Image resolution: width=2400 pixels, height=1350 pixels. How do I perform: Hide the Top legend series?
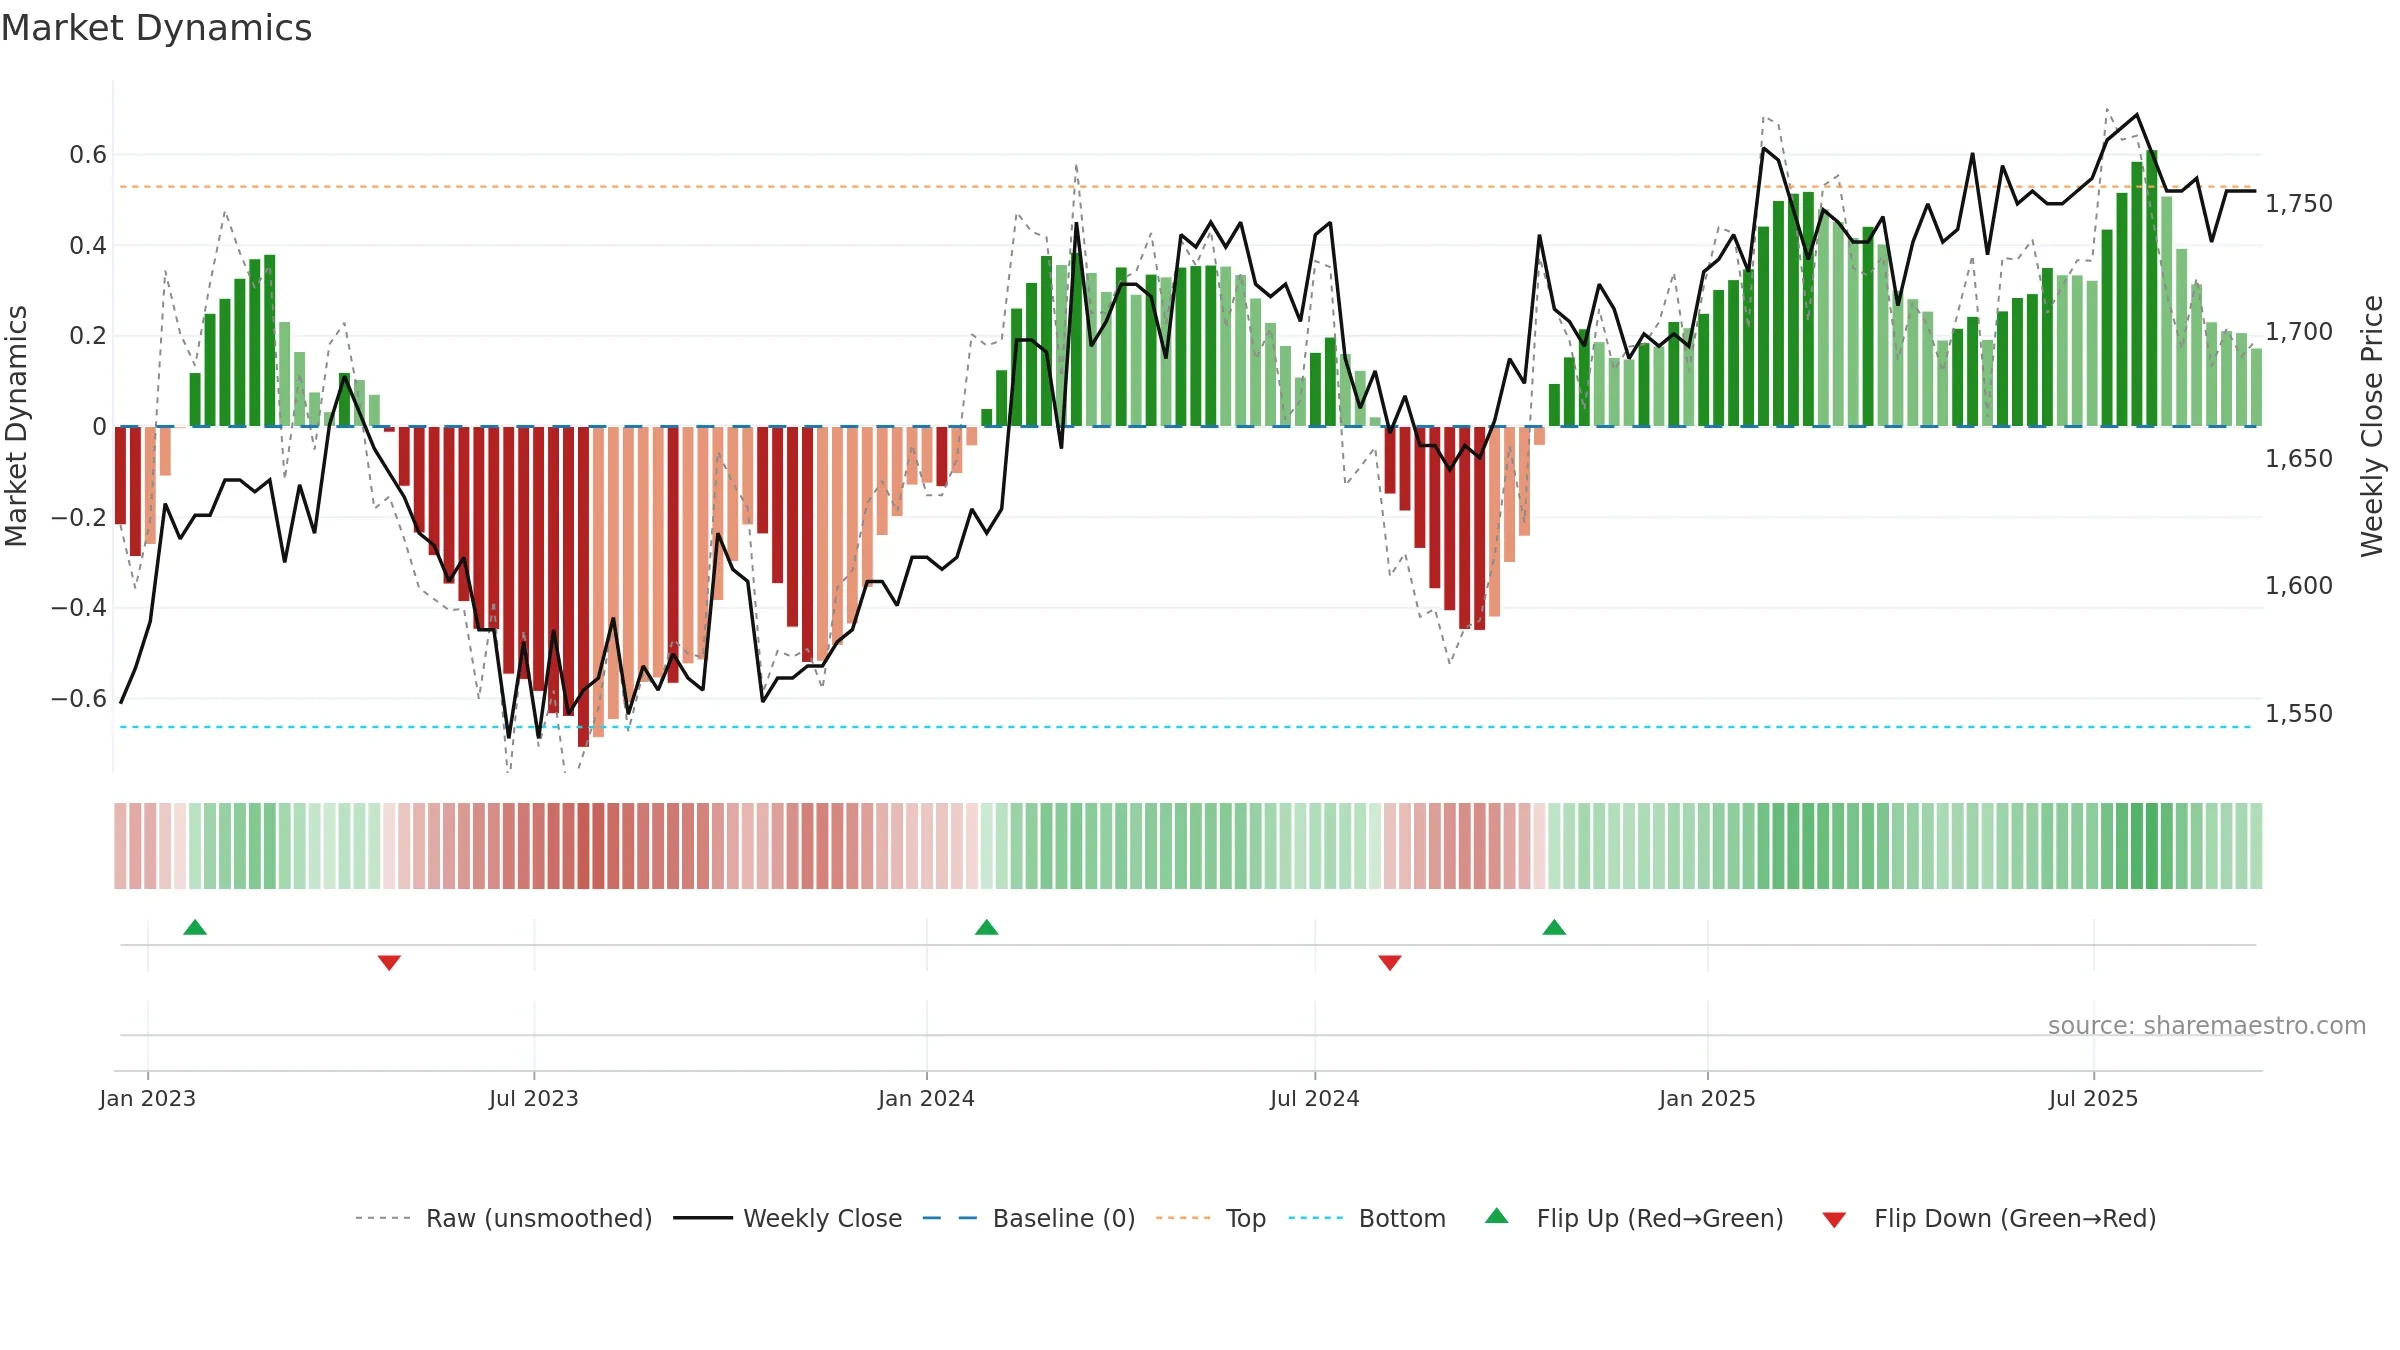click(1210, 1218)
